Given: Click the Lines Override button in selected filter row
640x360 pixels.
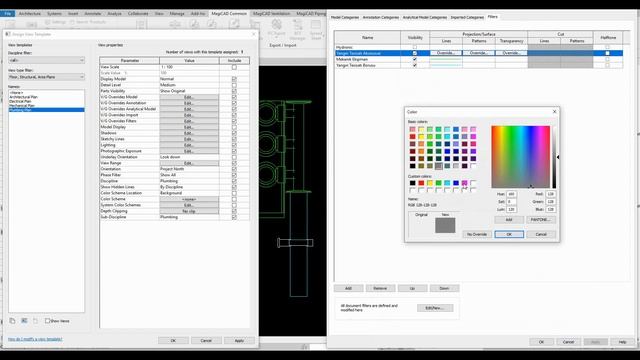Looking at the screenshot, I should 446,53.
